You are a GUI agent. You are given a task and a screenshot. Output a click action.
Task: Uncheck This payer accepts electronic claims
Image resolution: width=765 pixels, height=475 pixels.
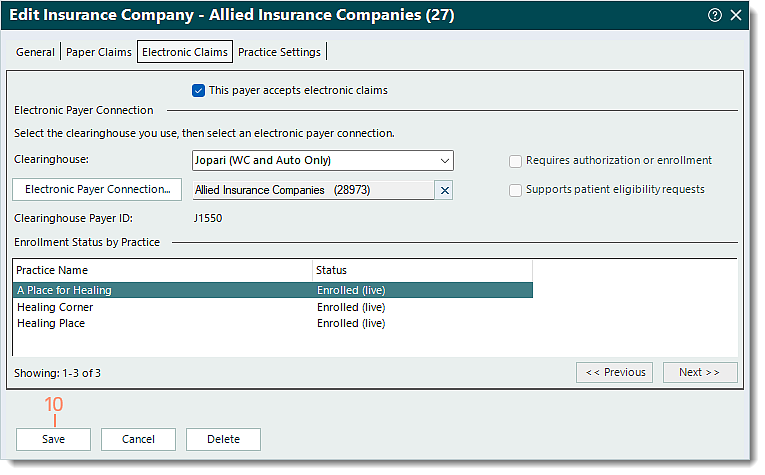coord(200,91)
